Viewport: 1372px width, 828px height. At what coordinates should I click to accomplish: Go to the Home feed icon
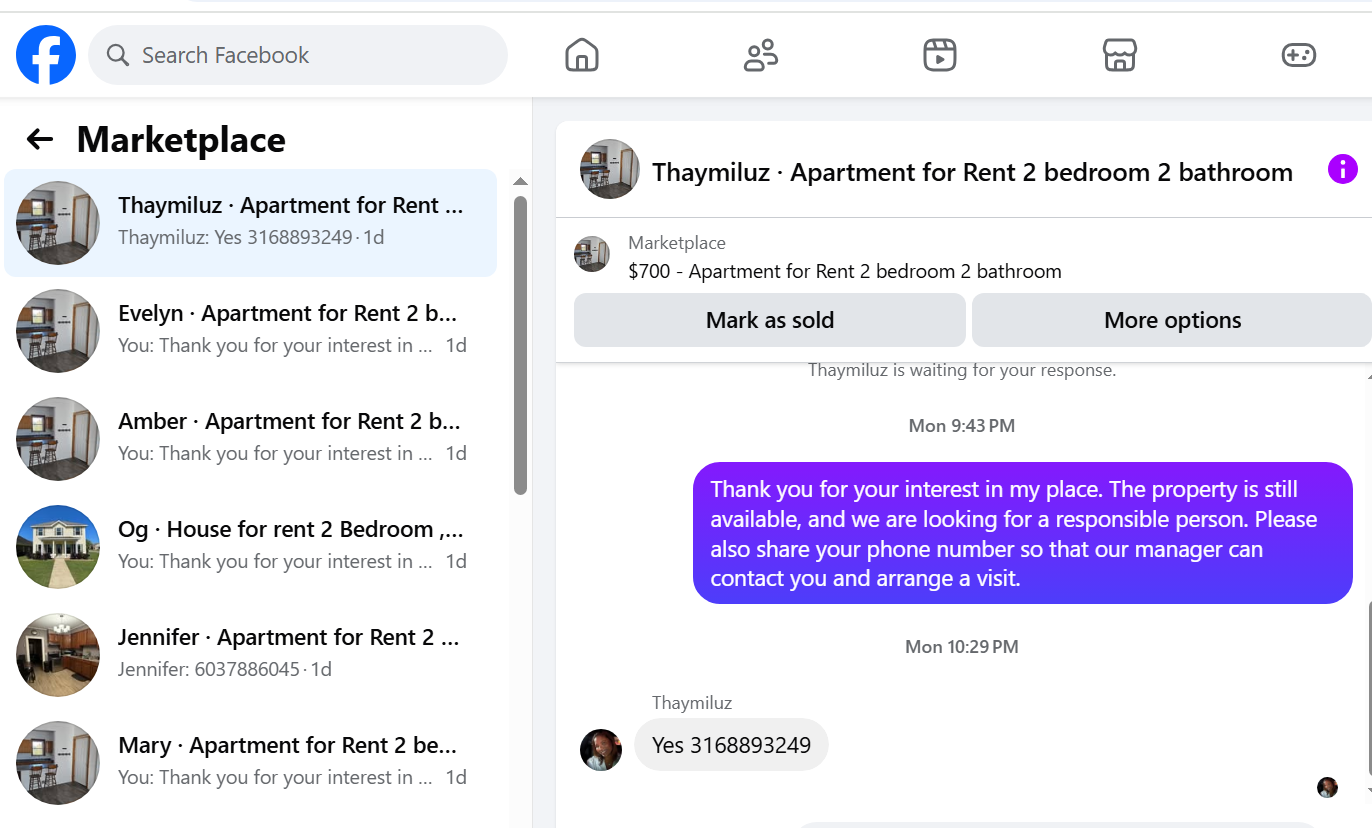[x=582, y=55]
